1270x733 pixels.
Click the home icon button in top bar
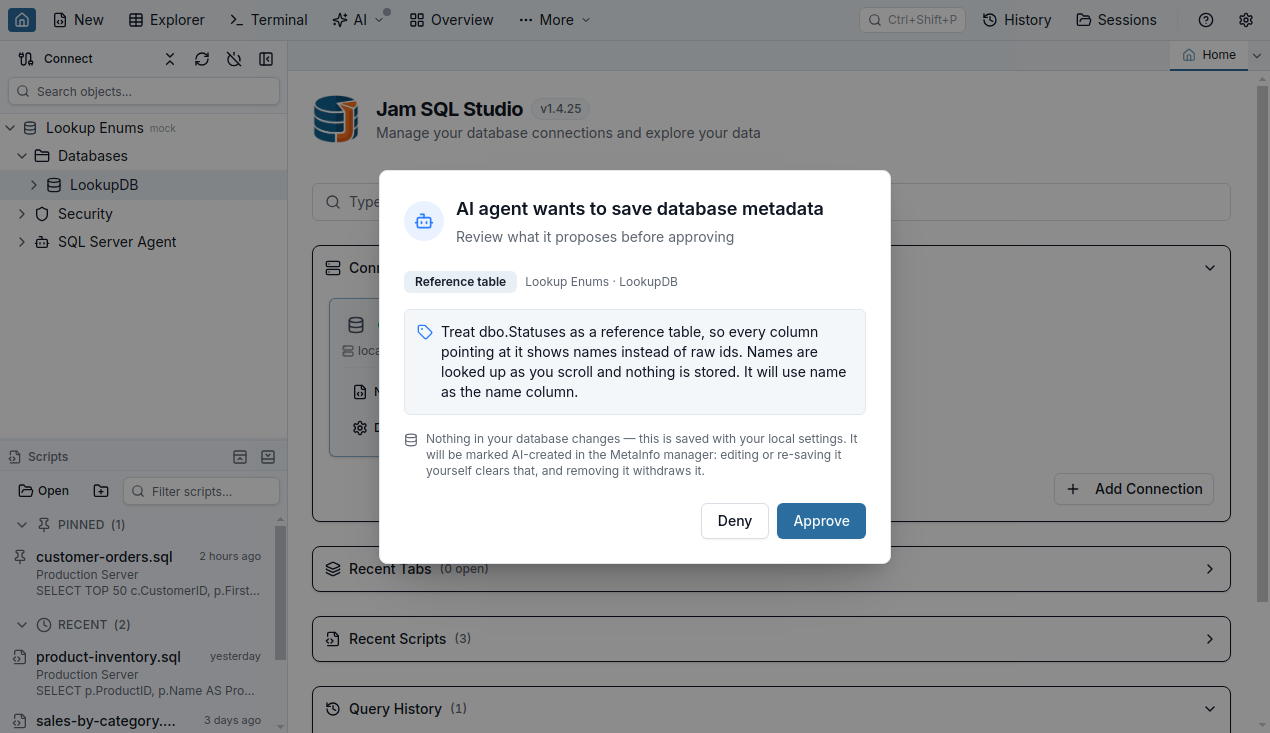(x=22, y=19)
